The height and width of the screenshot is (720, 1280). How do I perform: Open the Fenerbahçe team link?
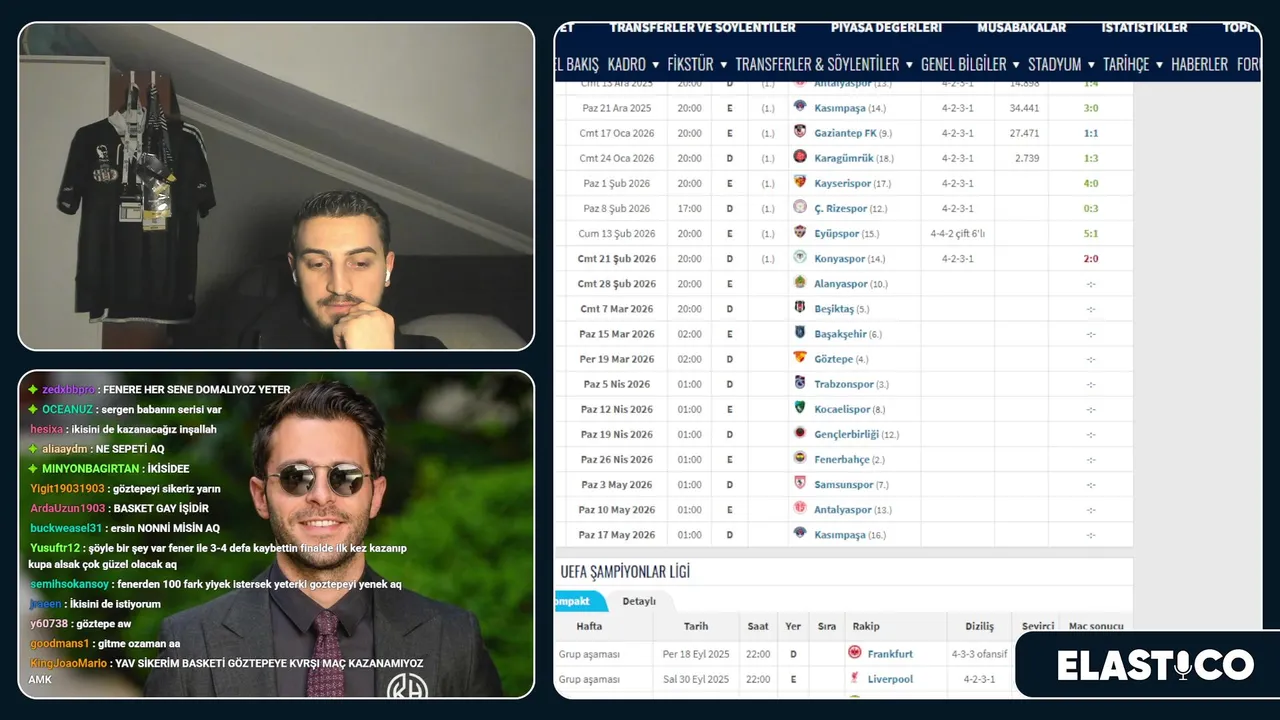pos(841,459)
